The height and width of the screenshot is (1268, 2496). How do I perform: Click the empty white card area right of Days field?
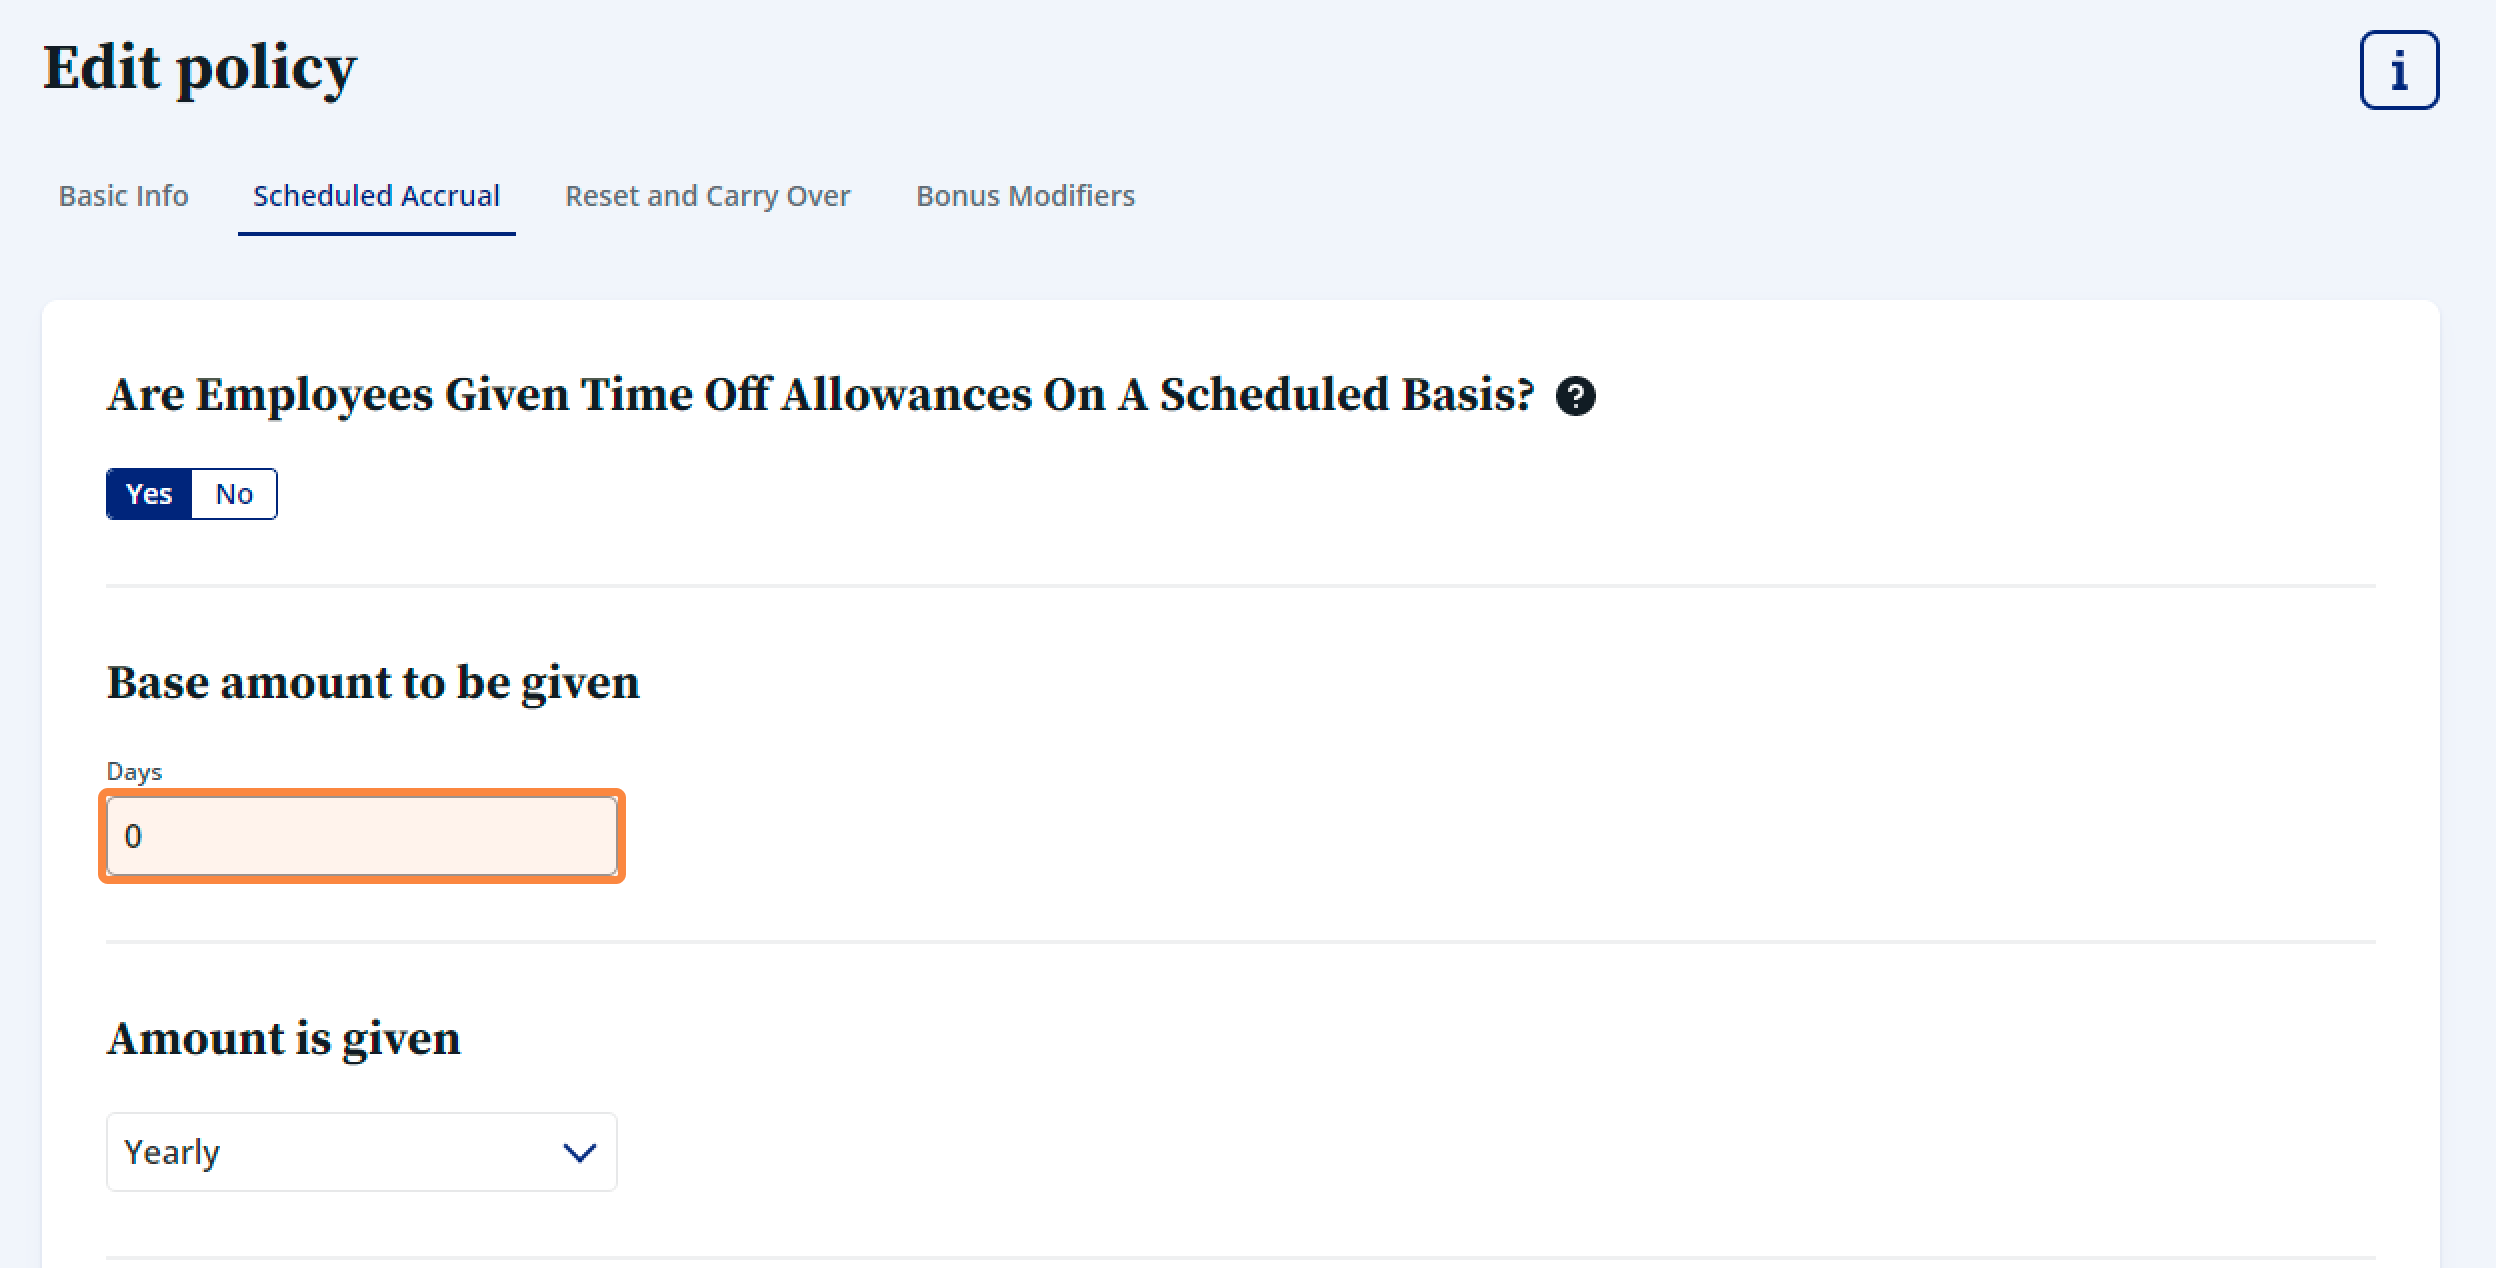pos(1500,836)
